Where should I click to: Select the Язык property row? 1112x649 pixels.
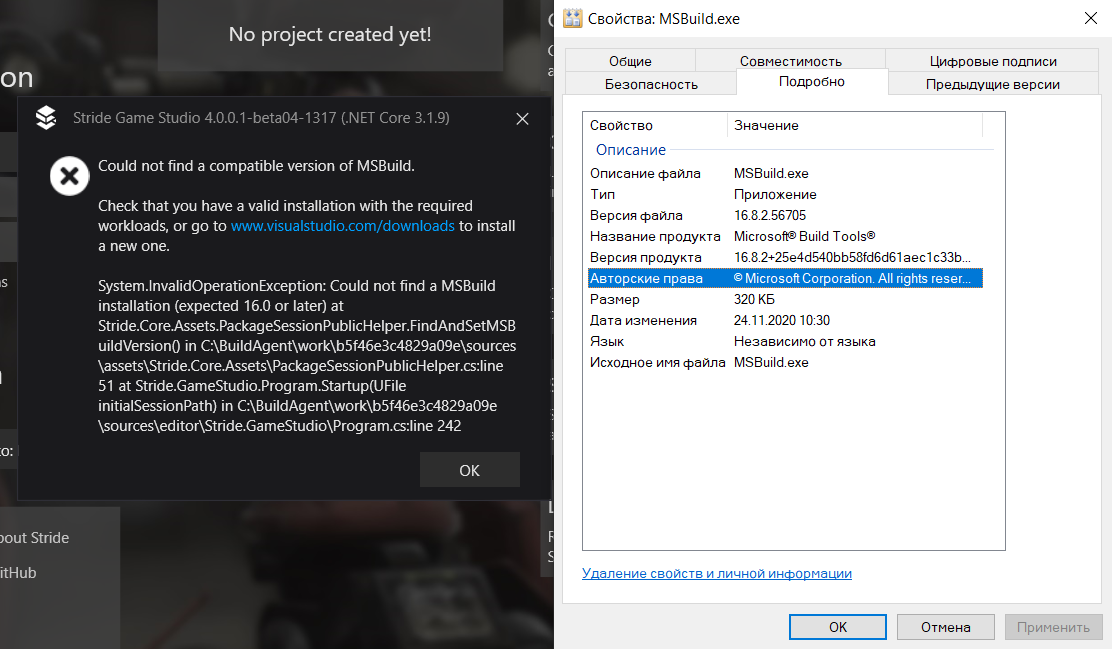click(x=785, y=341)
